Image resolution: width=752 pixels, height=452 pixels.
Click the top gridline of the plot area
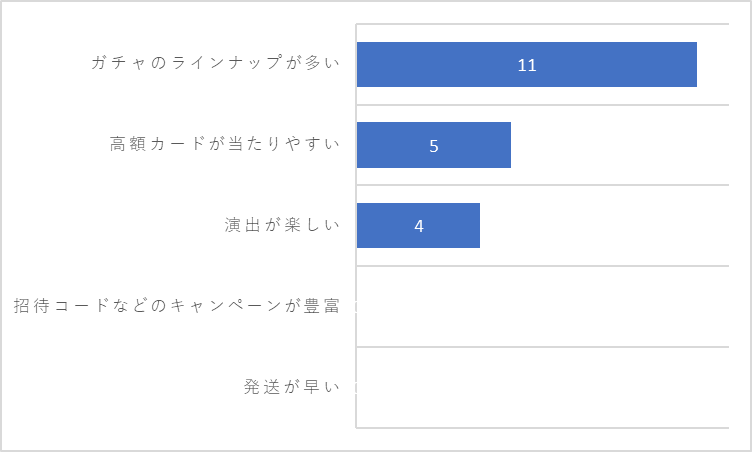coord(542,24)
